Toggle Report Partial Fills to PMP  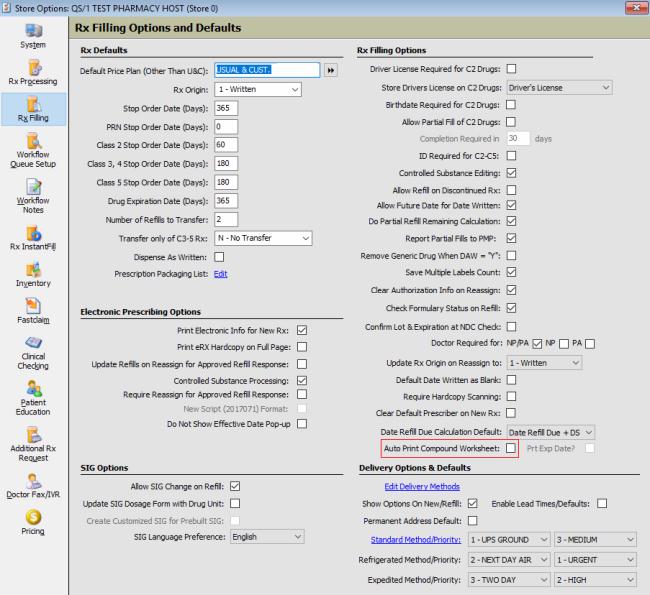(512, 238)
